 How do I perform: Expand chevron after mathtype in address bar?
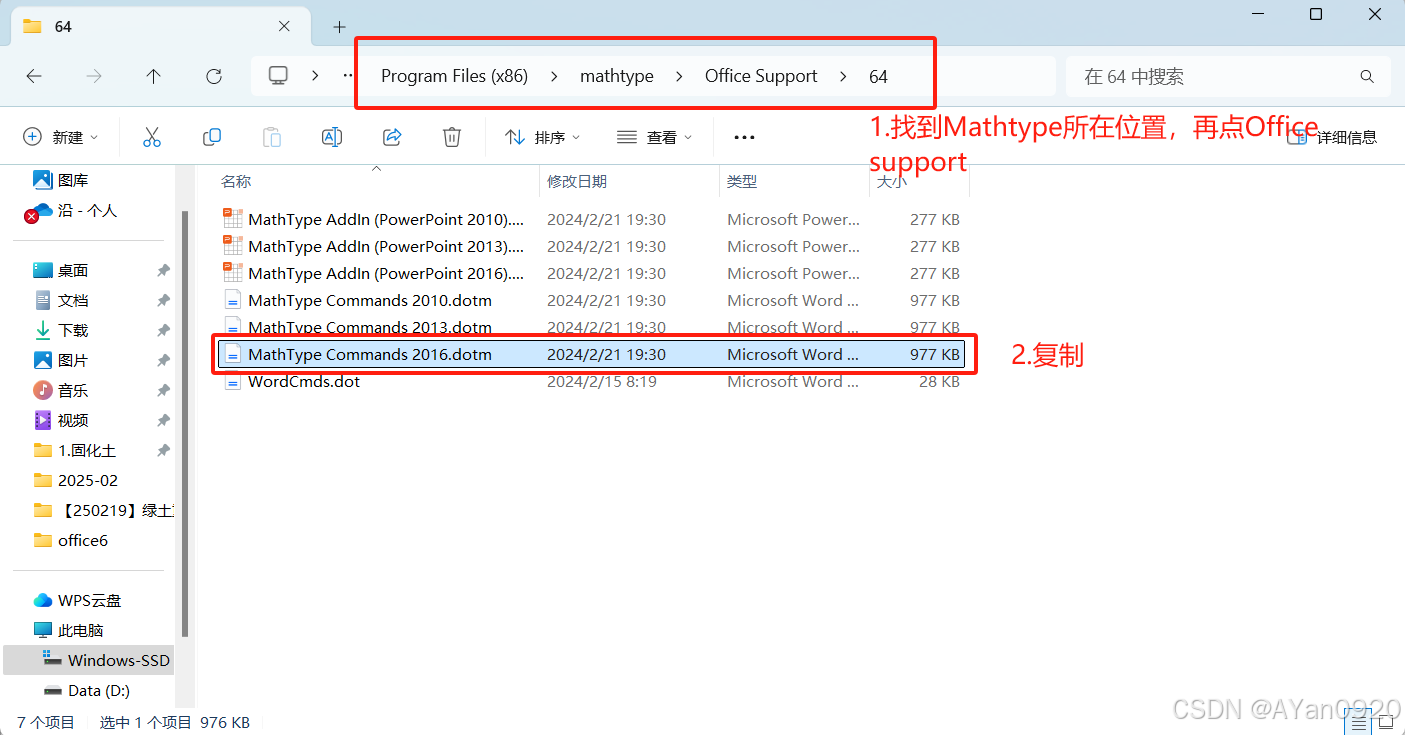coord(679,76)
